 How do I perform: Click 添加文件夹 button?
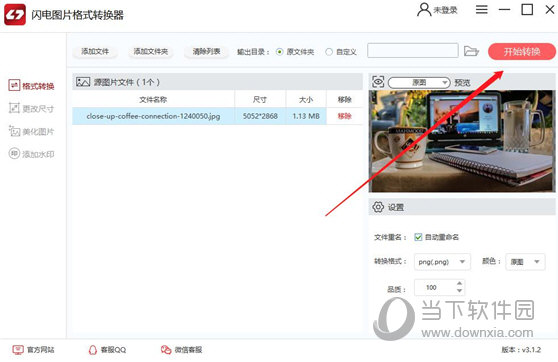click(x=151, y=52)
